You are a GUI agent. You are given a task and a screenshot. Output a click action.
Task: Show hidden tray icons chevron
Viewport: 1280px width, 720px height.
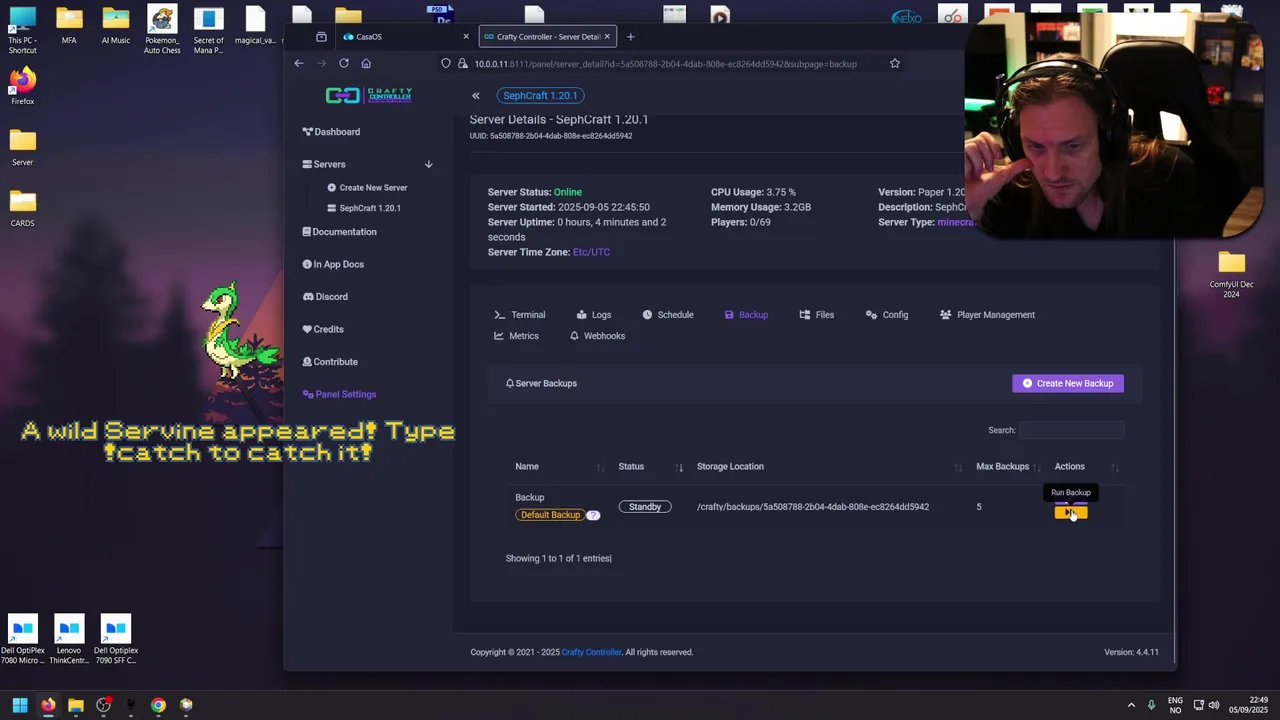pos(1131,705)
